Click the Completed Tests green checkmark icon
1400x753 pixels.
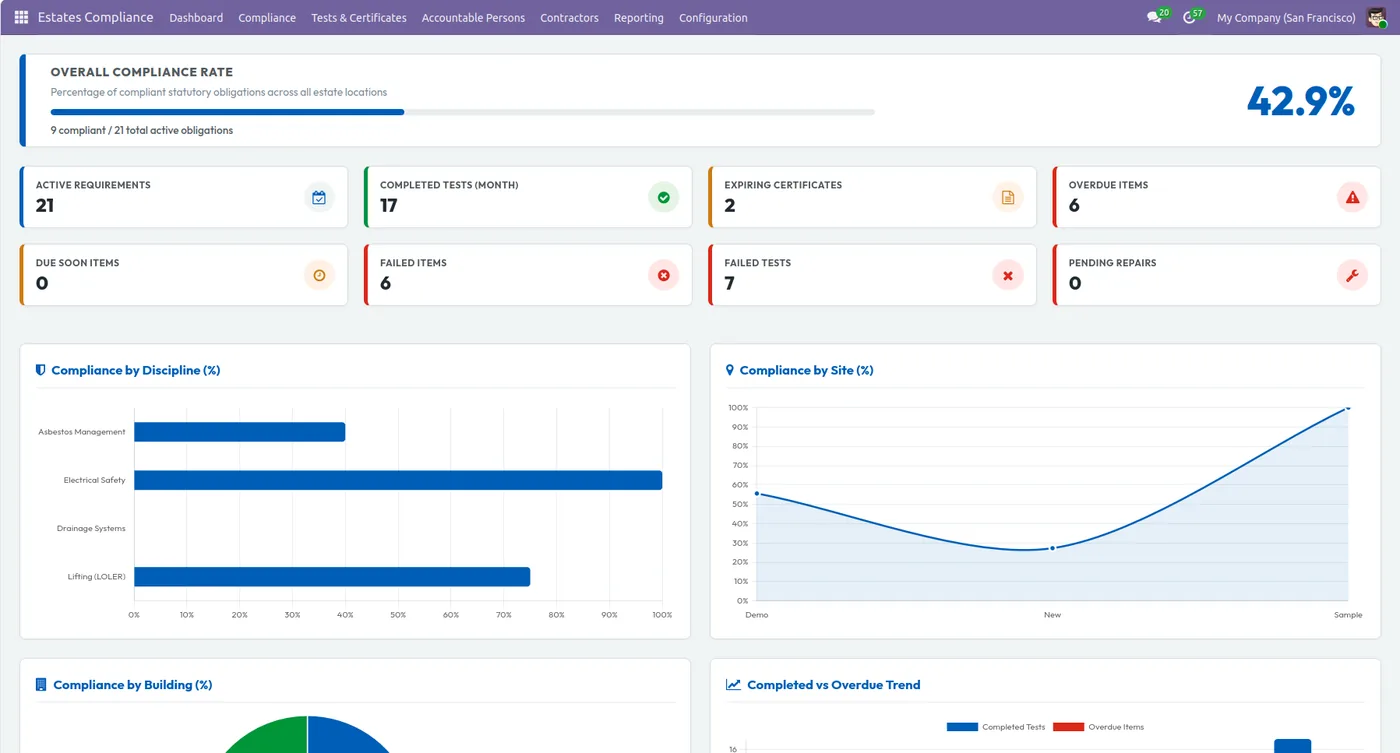click(663, 197)
